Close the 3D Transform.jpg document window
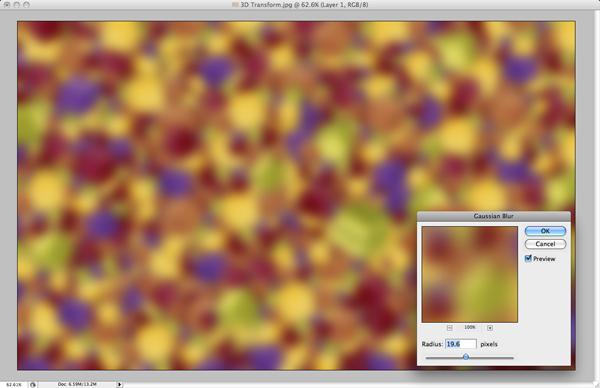 click(x=7, y=5)
